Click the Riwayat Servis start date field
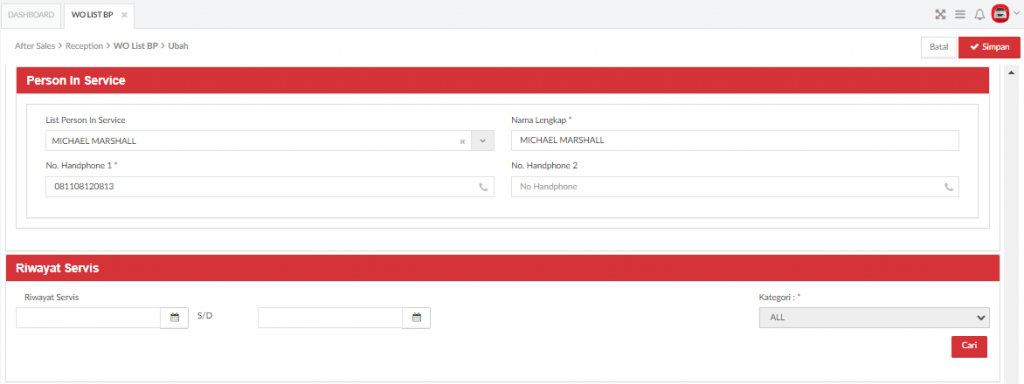1024x384 pixels. 88,318
